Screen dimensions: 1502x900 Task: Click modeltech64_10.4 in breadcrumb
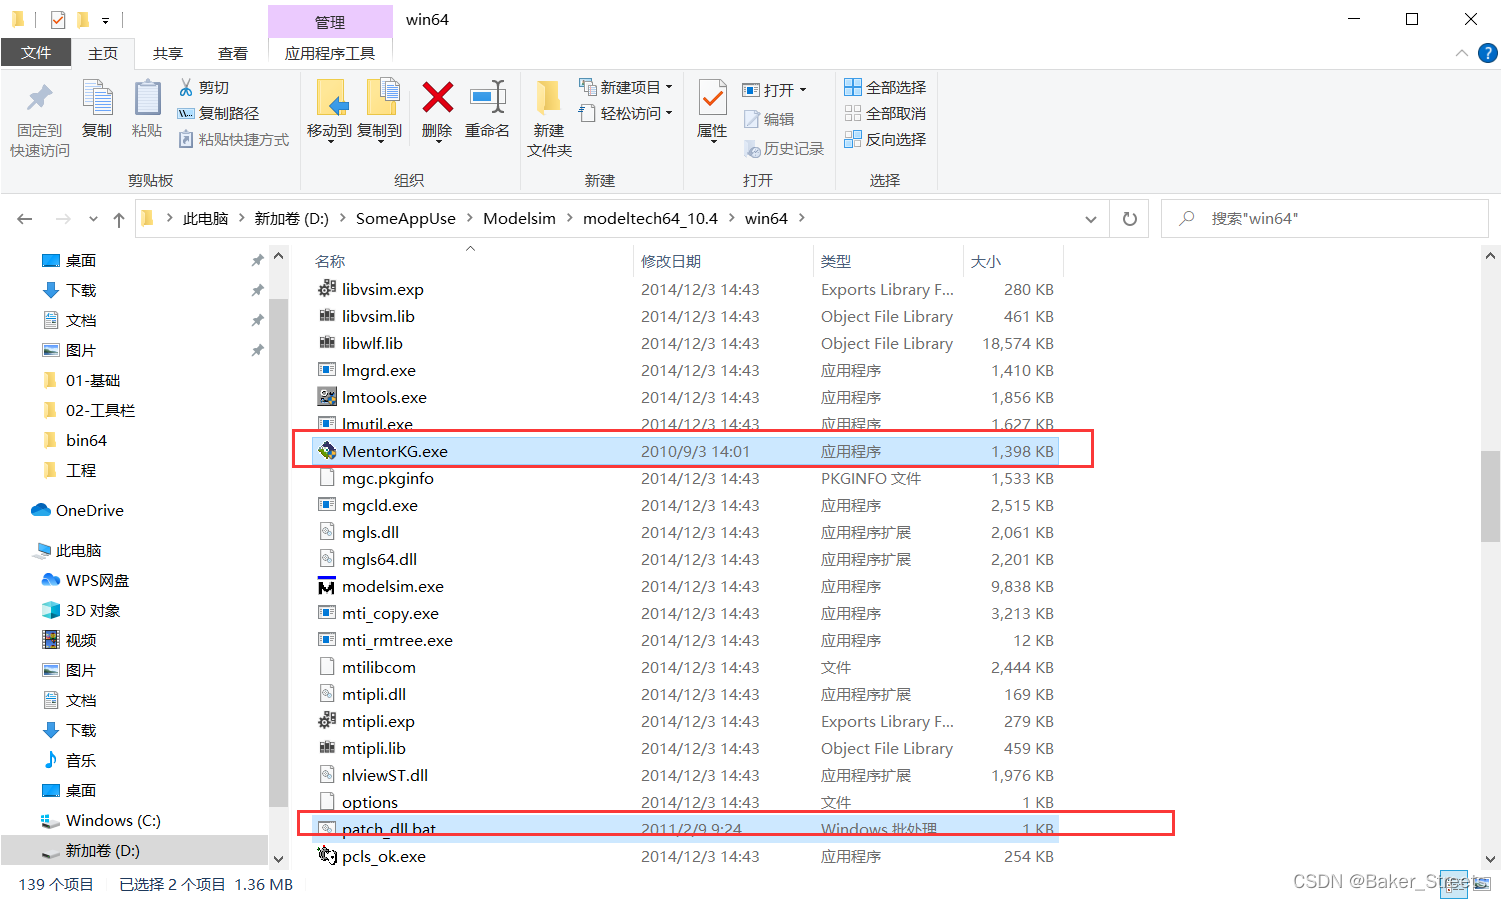pyautogui.click(x=650, y=219)
